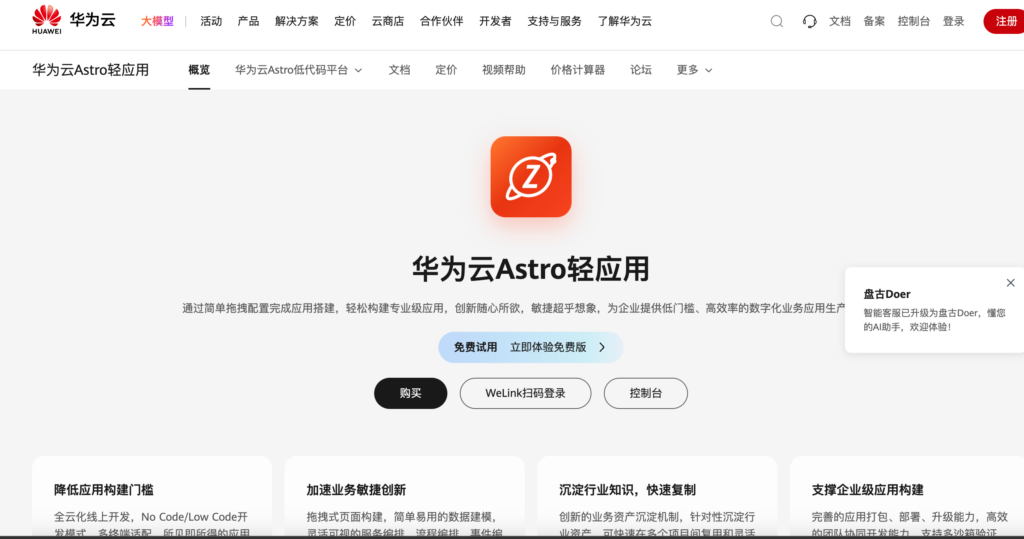
Task: Click the 华为云Astro轻应用 sub-navigation title
Action: (x=91, y=70)
